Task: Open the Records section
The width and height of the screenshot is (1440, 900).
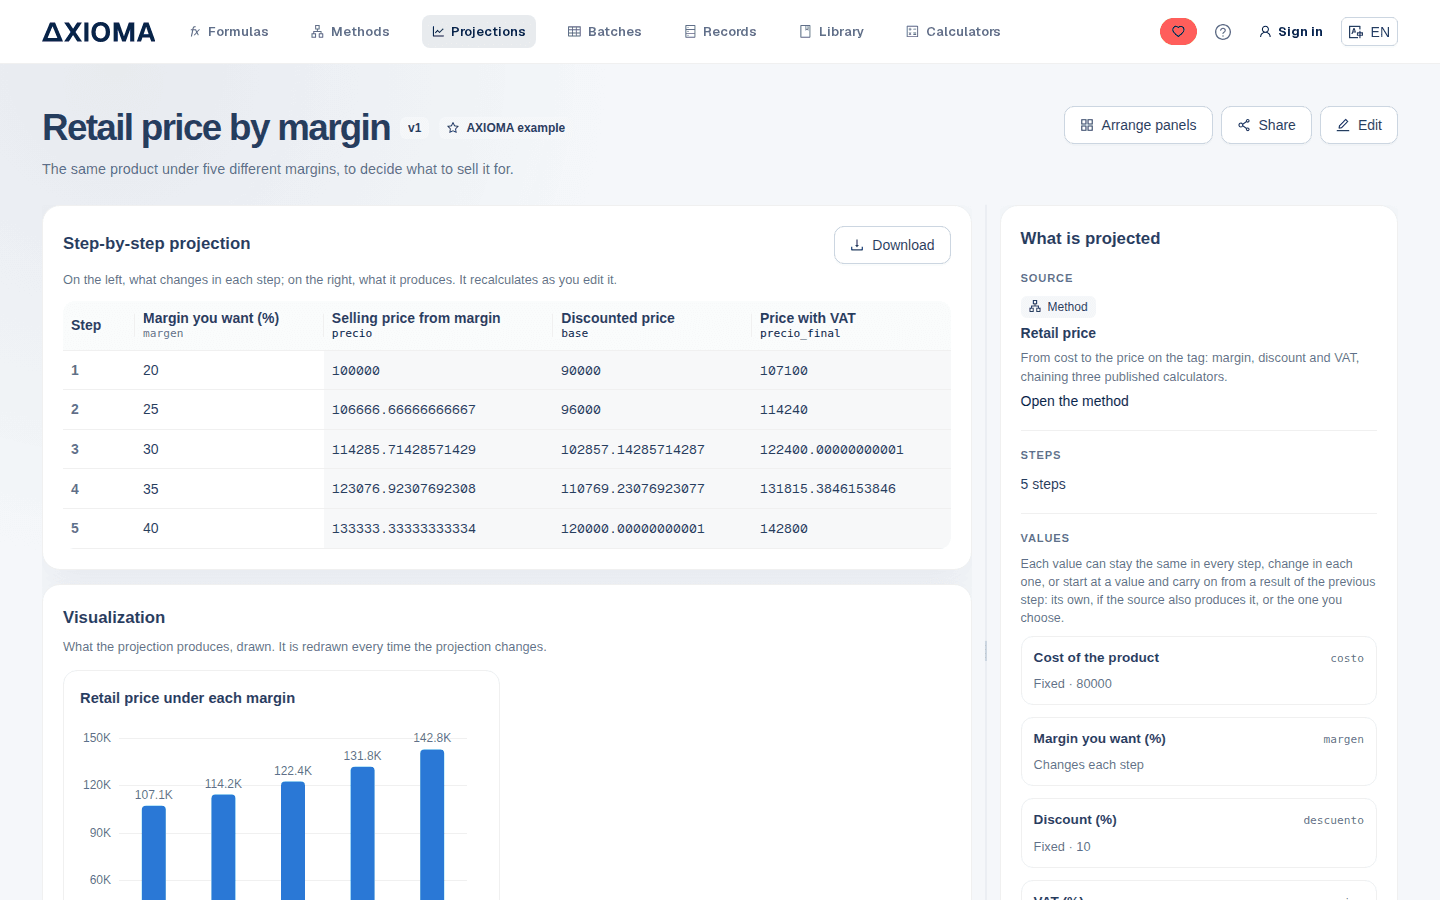Action: pos(720,32)
